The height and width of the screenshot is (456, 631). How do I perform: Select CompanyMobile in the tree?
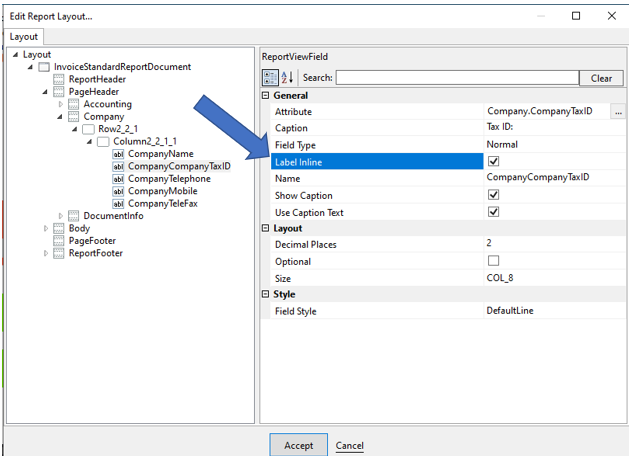pyautogui.click(x=163, y=192)
